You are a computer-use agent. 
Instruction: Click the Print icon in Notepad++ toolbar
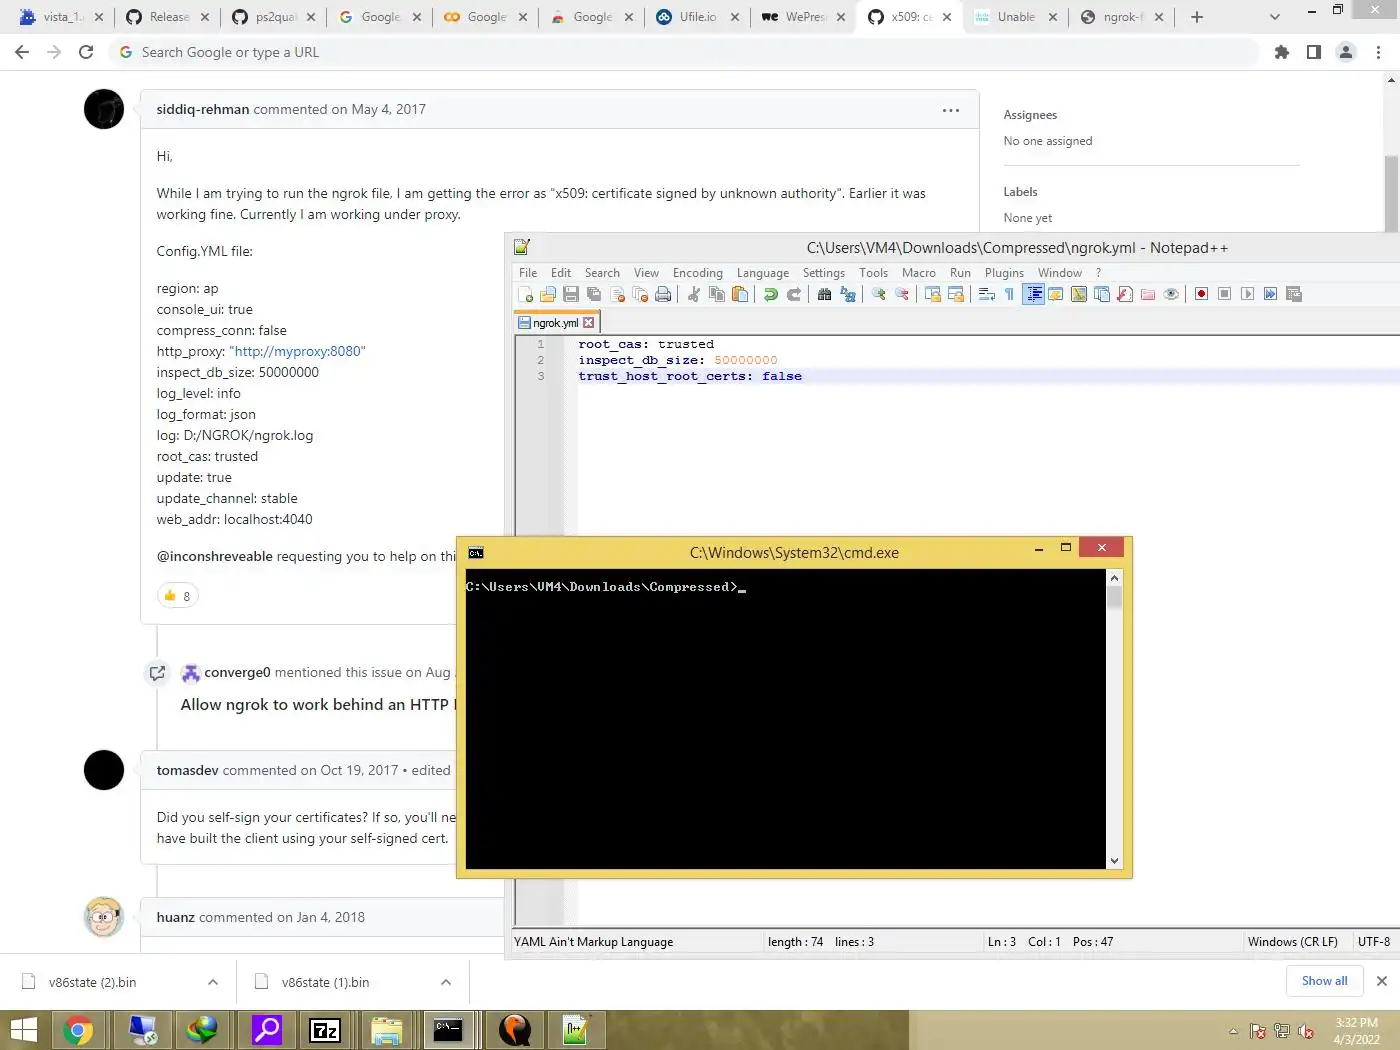click(x=663, y=294)
